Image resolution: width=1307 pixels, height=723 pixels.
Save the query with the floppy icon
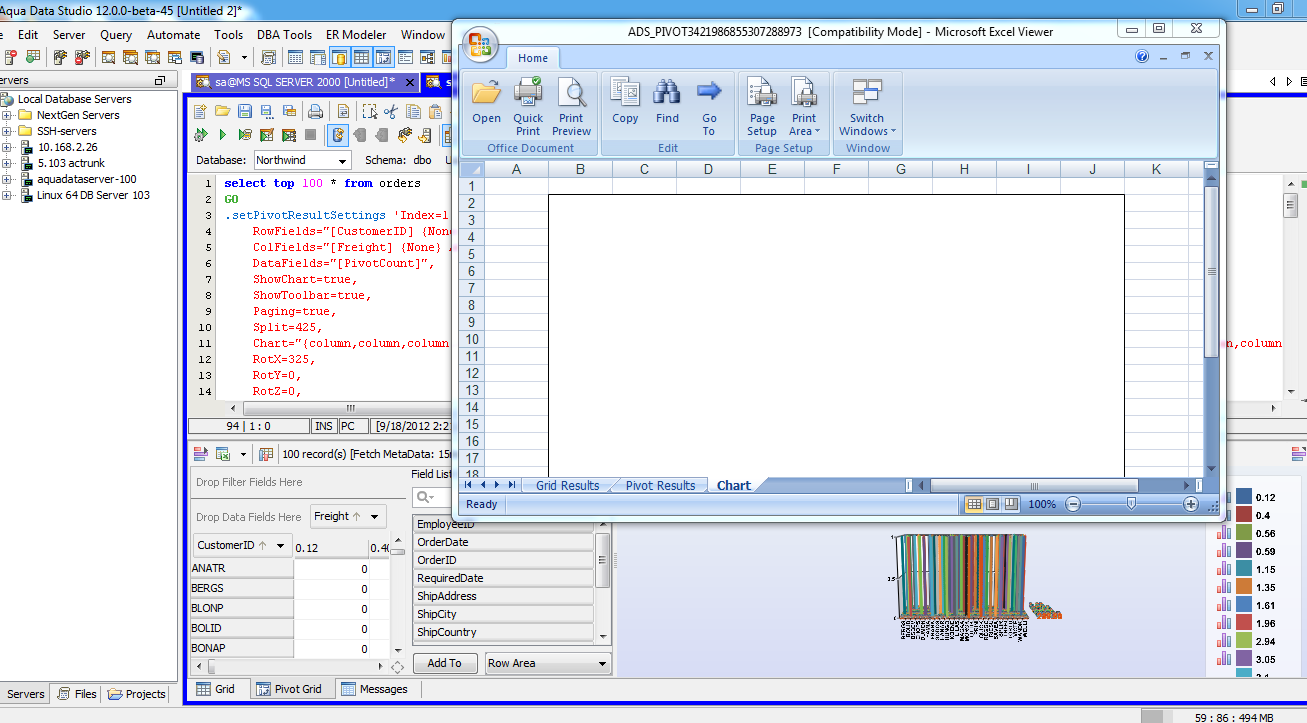(x=244, y=111)
